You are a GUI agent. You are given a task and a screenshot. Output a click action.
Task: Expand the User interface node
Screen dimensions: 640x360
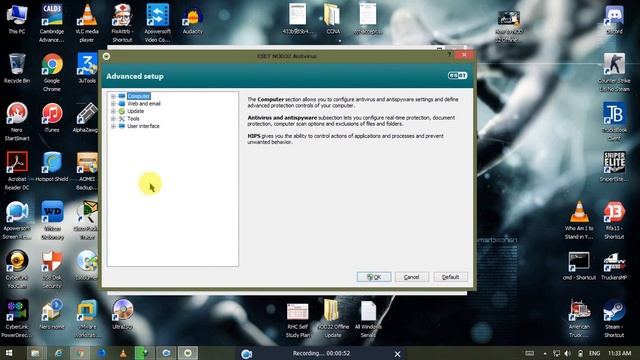(x=113, y=126)
